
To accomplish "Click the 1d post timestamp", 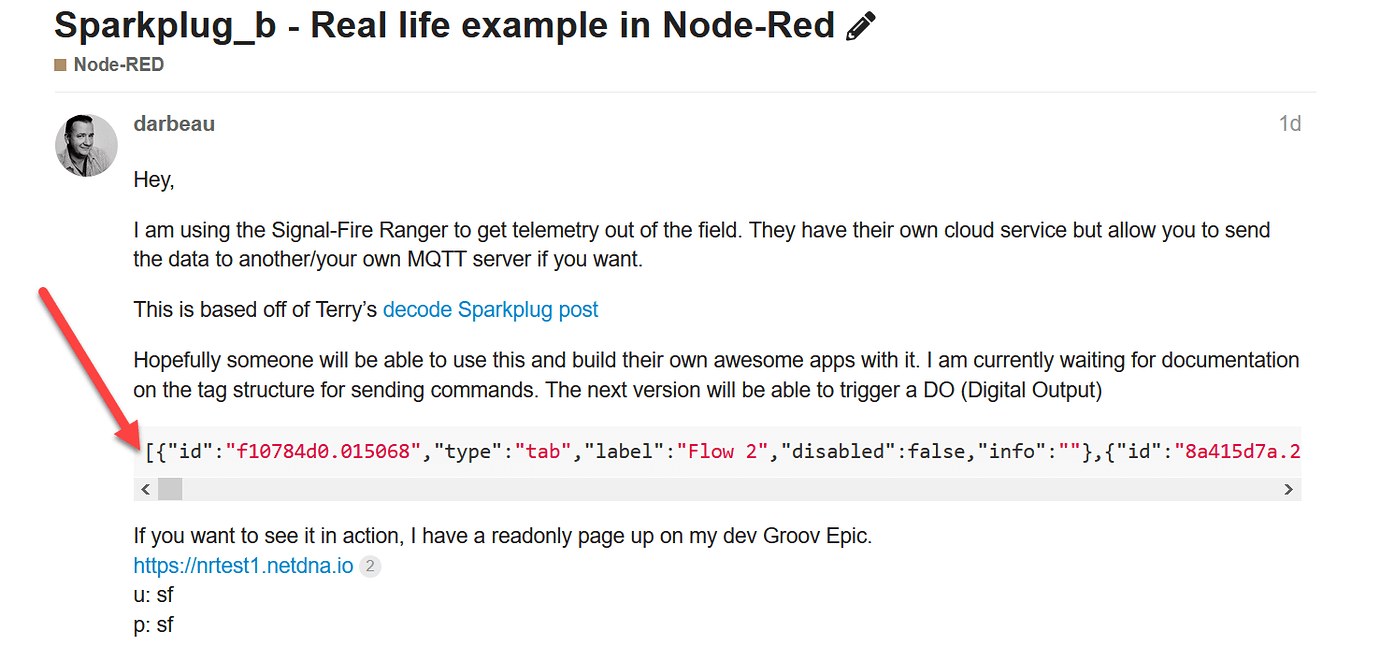I will pyautogui.click(x=1290, y=122).
